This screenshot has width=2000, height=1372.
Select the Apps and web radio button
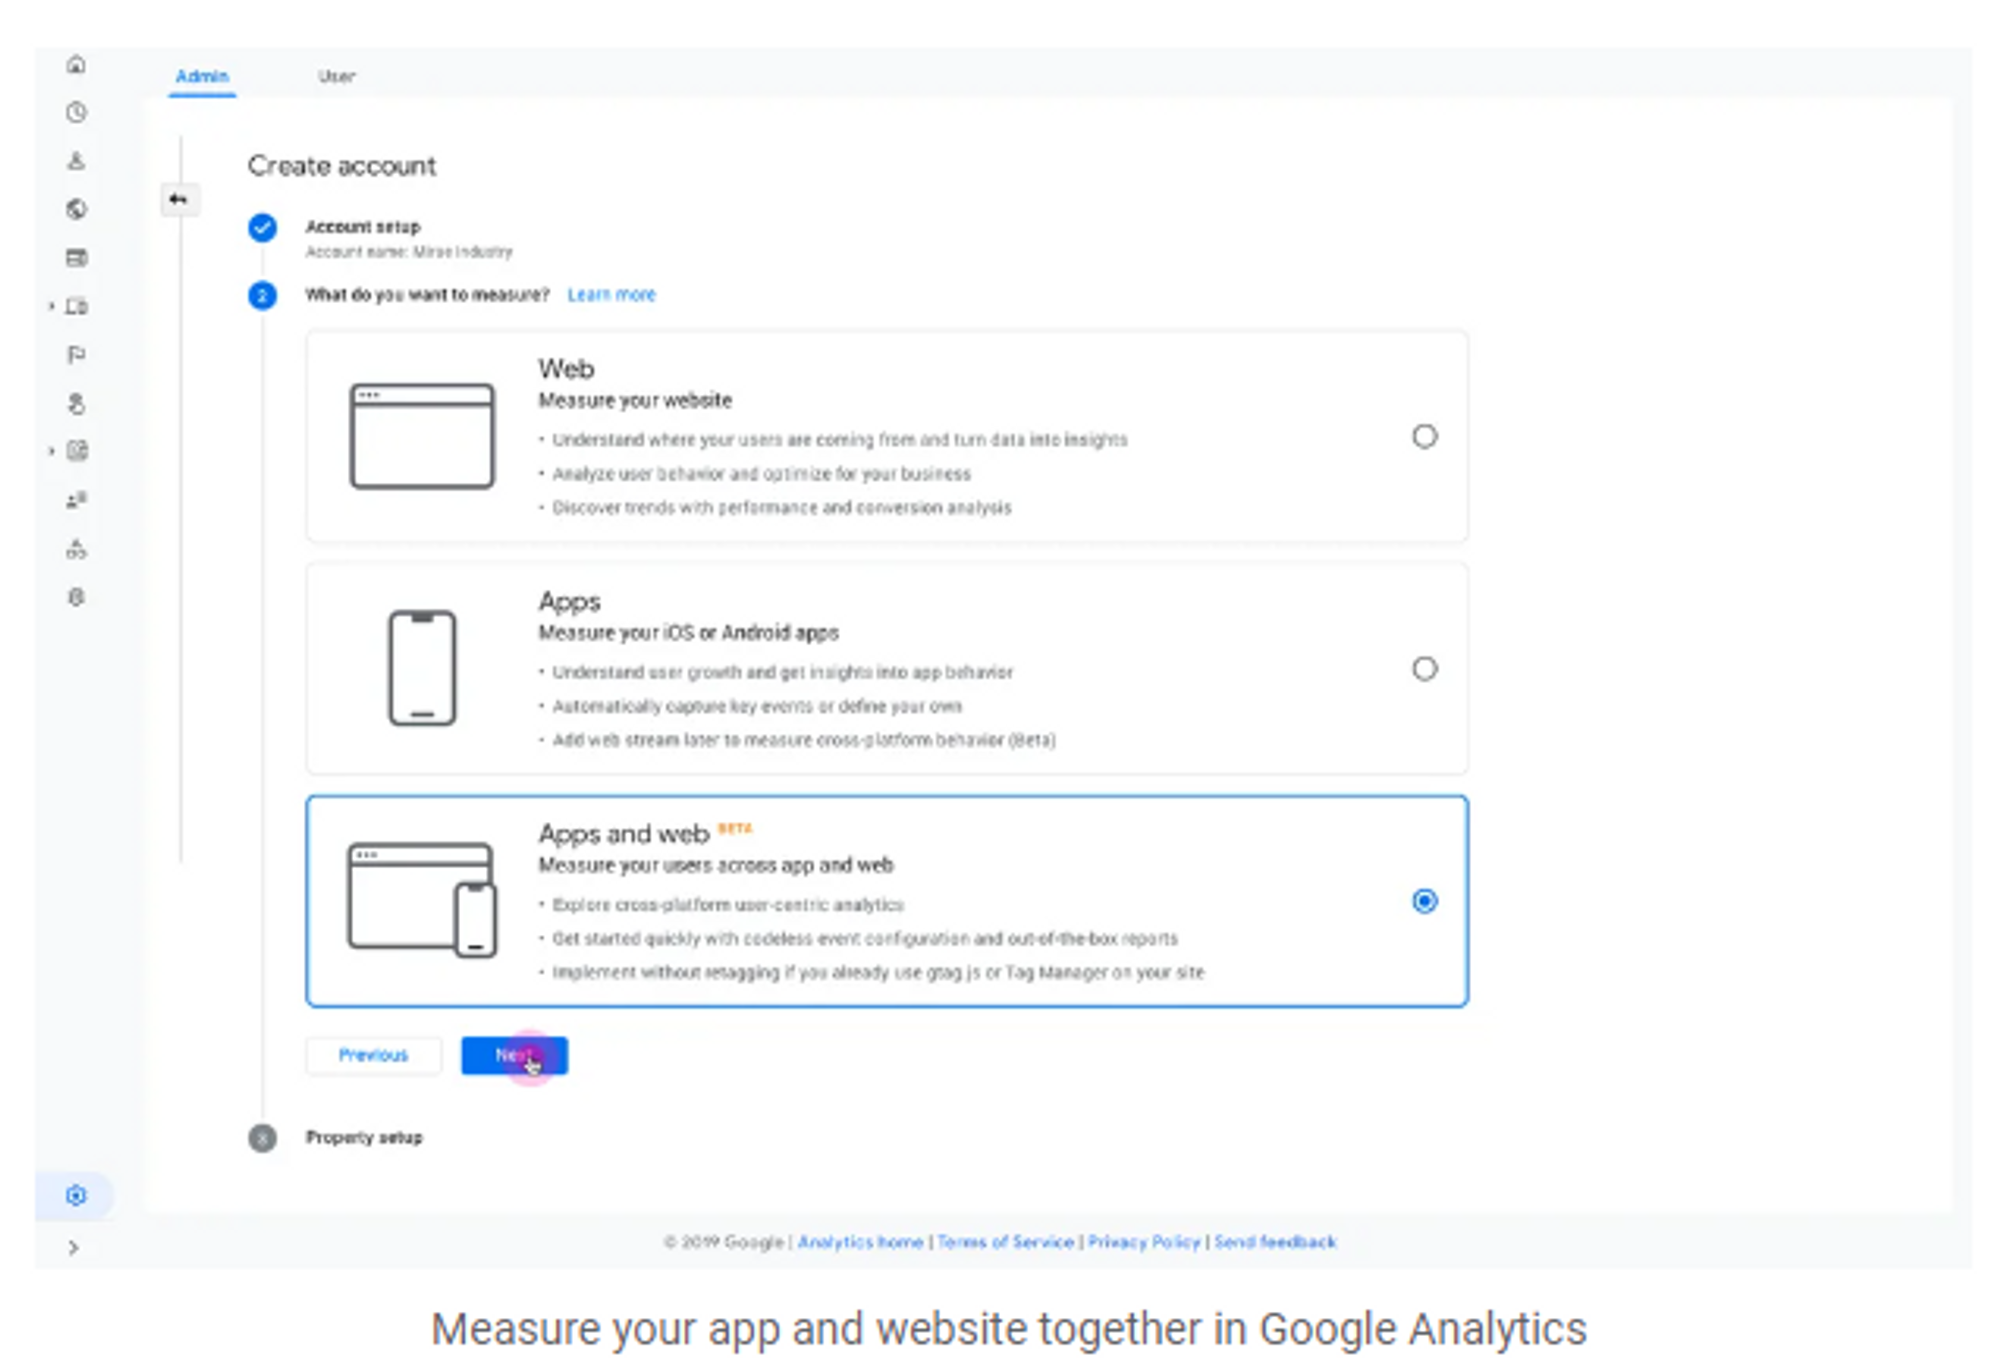coord(1424,902)
